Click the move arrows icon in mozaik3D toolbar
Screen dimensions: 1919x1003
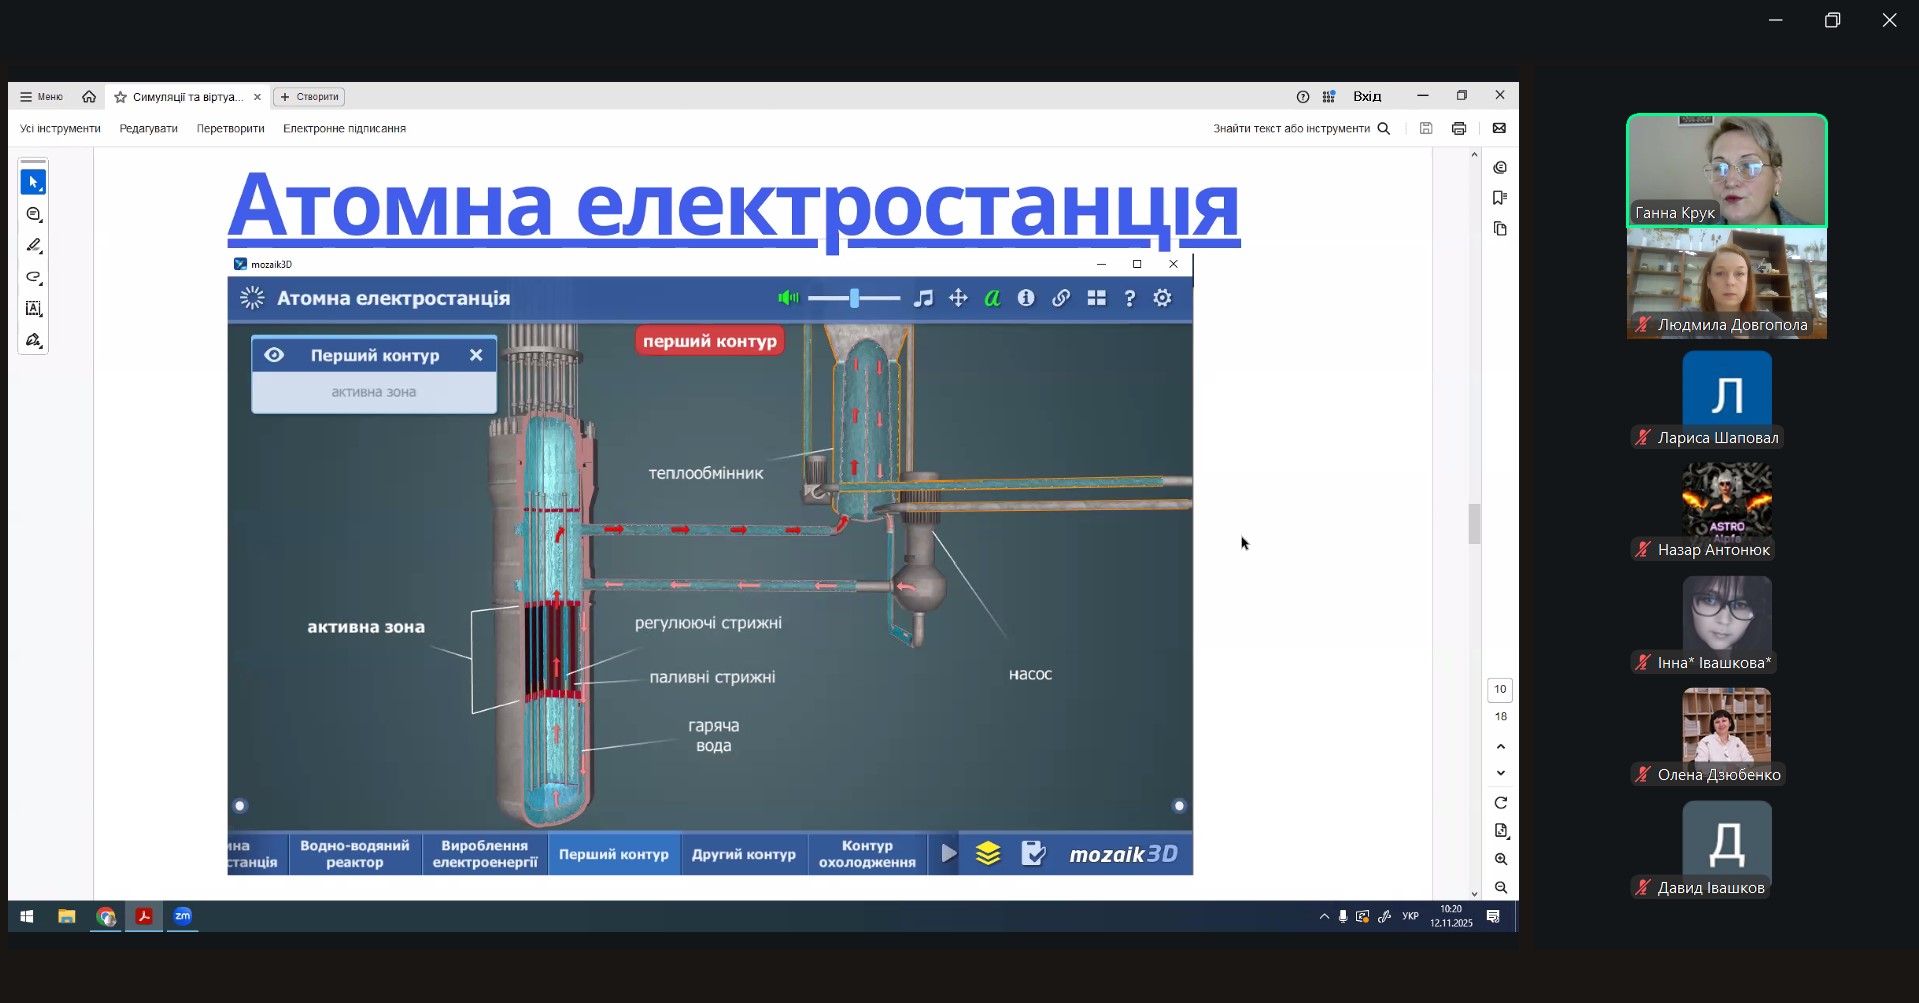pyautogui.click(x=958, y=298)
